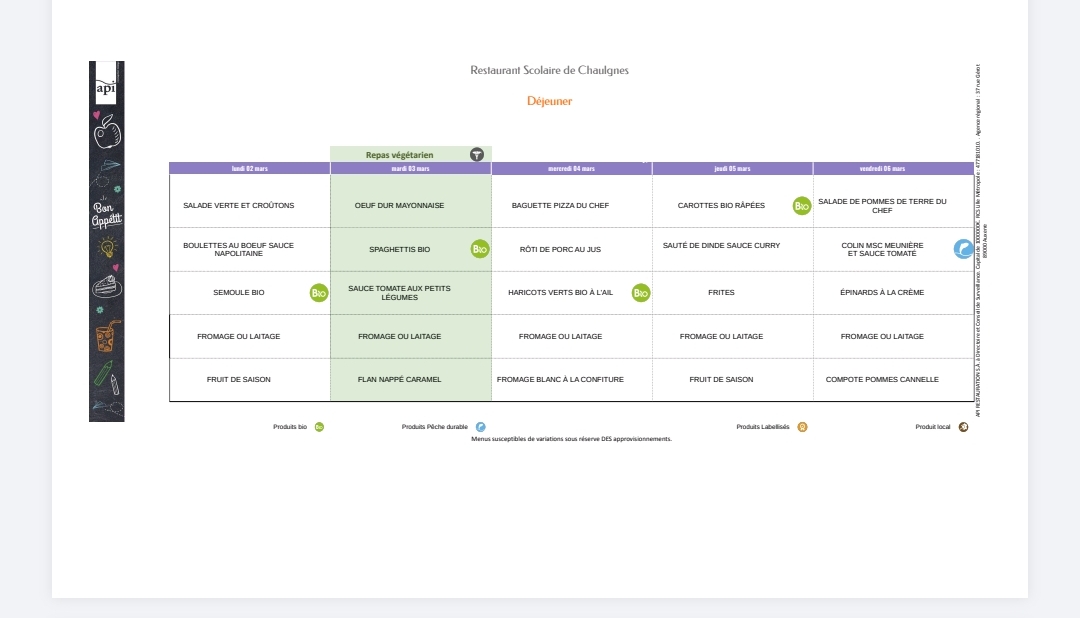Click the Restaurant Scolaire de Chaulgnes title
The height and width of the screenshot is (618, 1080).
[550, 70]
